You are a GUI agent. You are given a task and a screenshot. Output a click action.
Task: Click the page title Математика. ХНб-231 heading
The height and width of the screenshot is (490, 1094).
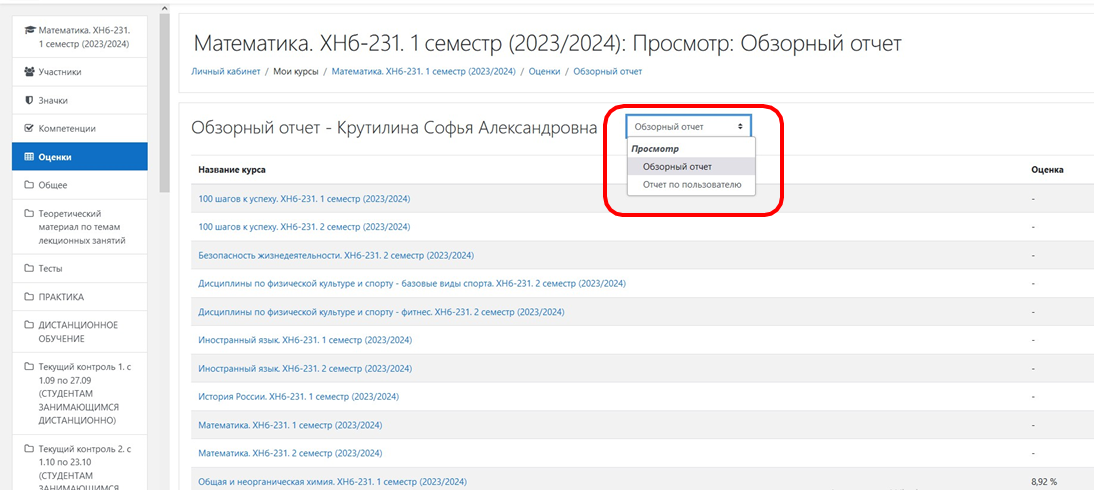click(x=546, y=45)
